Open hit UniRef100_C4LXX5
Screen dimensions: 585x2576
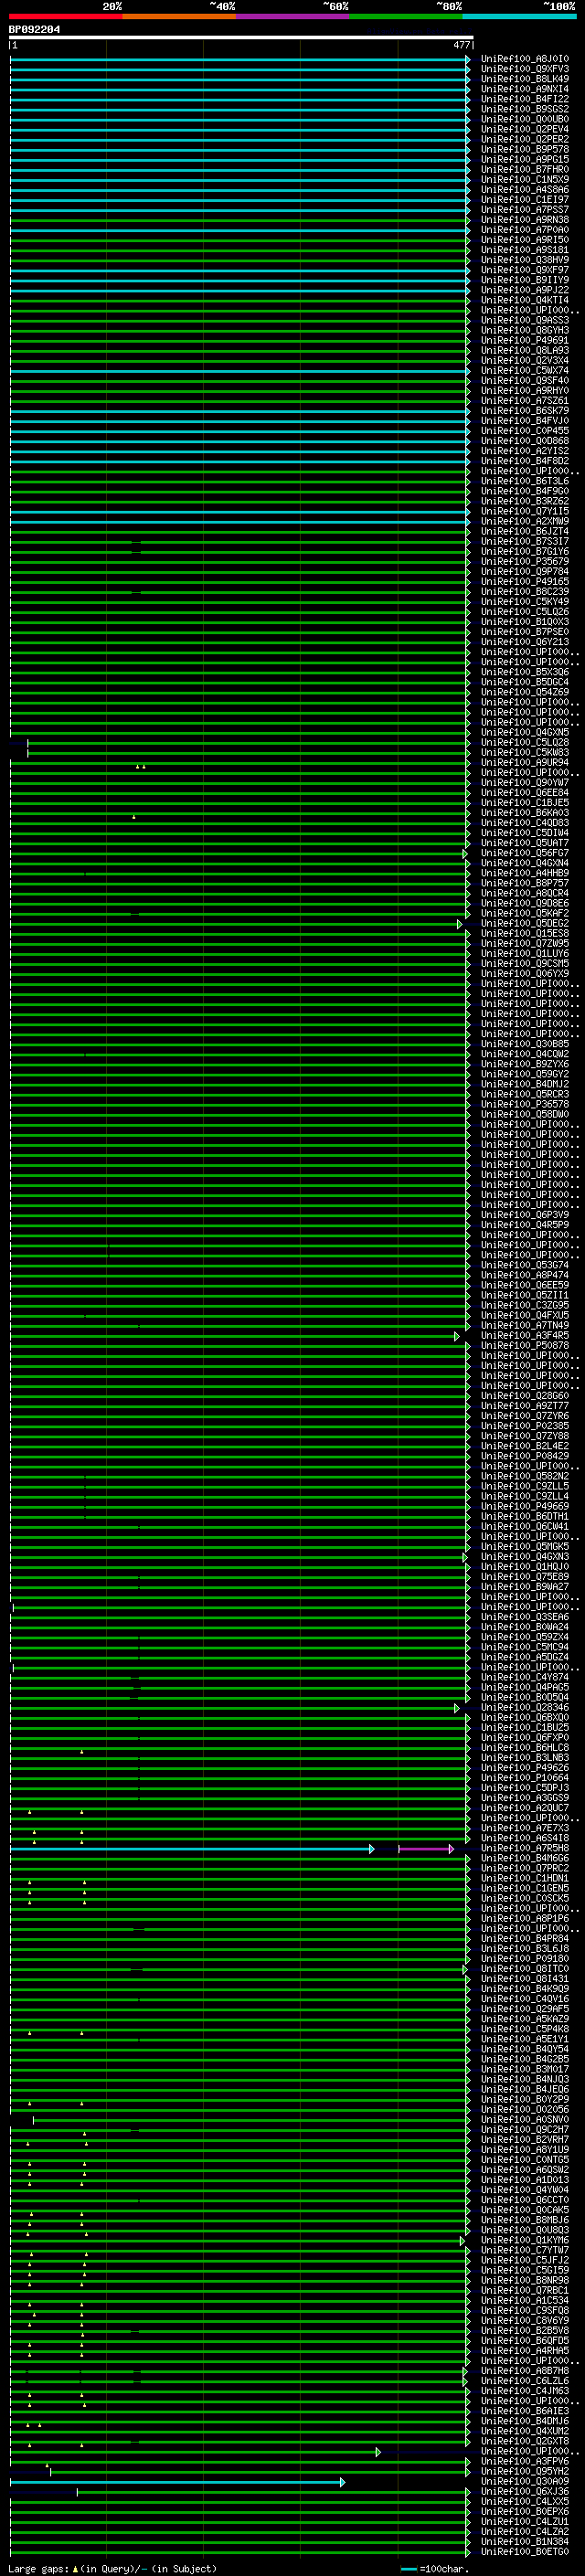tap(525, 2501)
